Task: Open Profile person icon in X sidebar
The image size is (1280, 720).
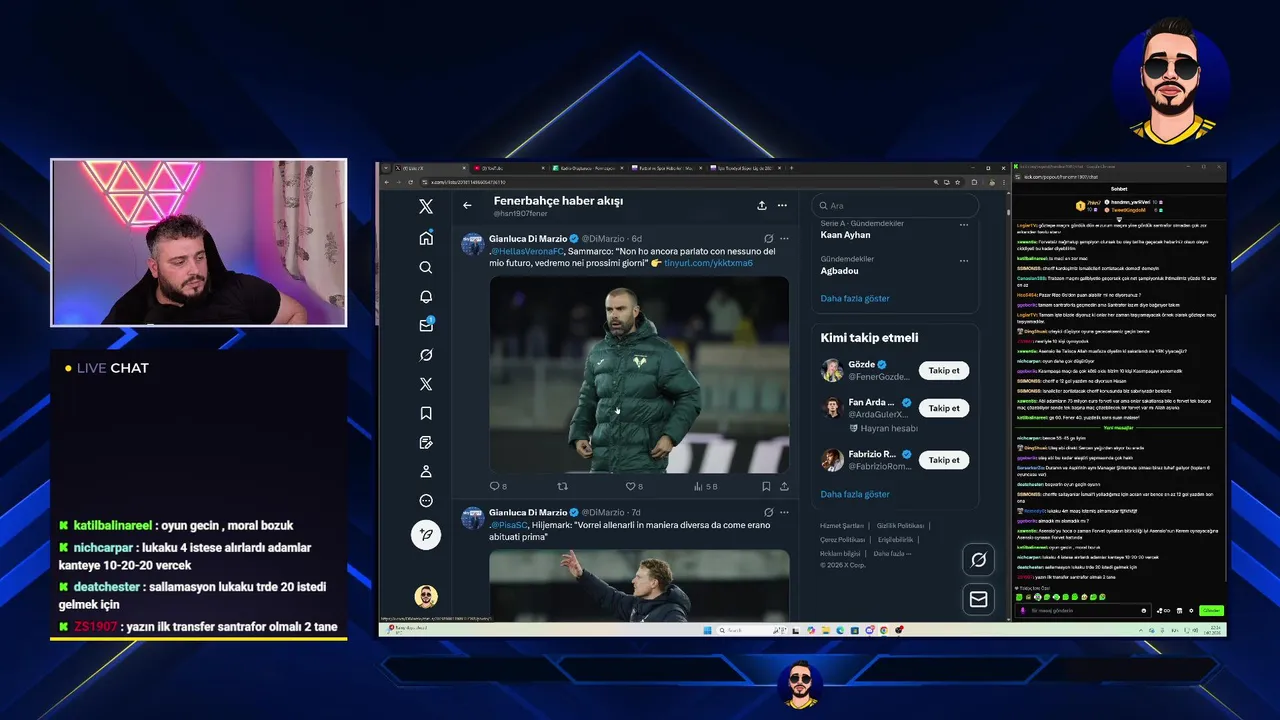Action: [x=426, y=471]
